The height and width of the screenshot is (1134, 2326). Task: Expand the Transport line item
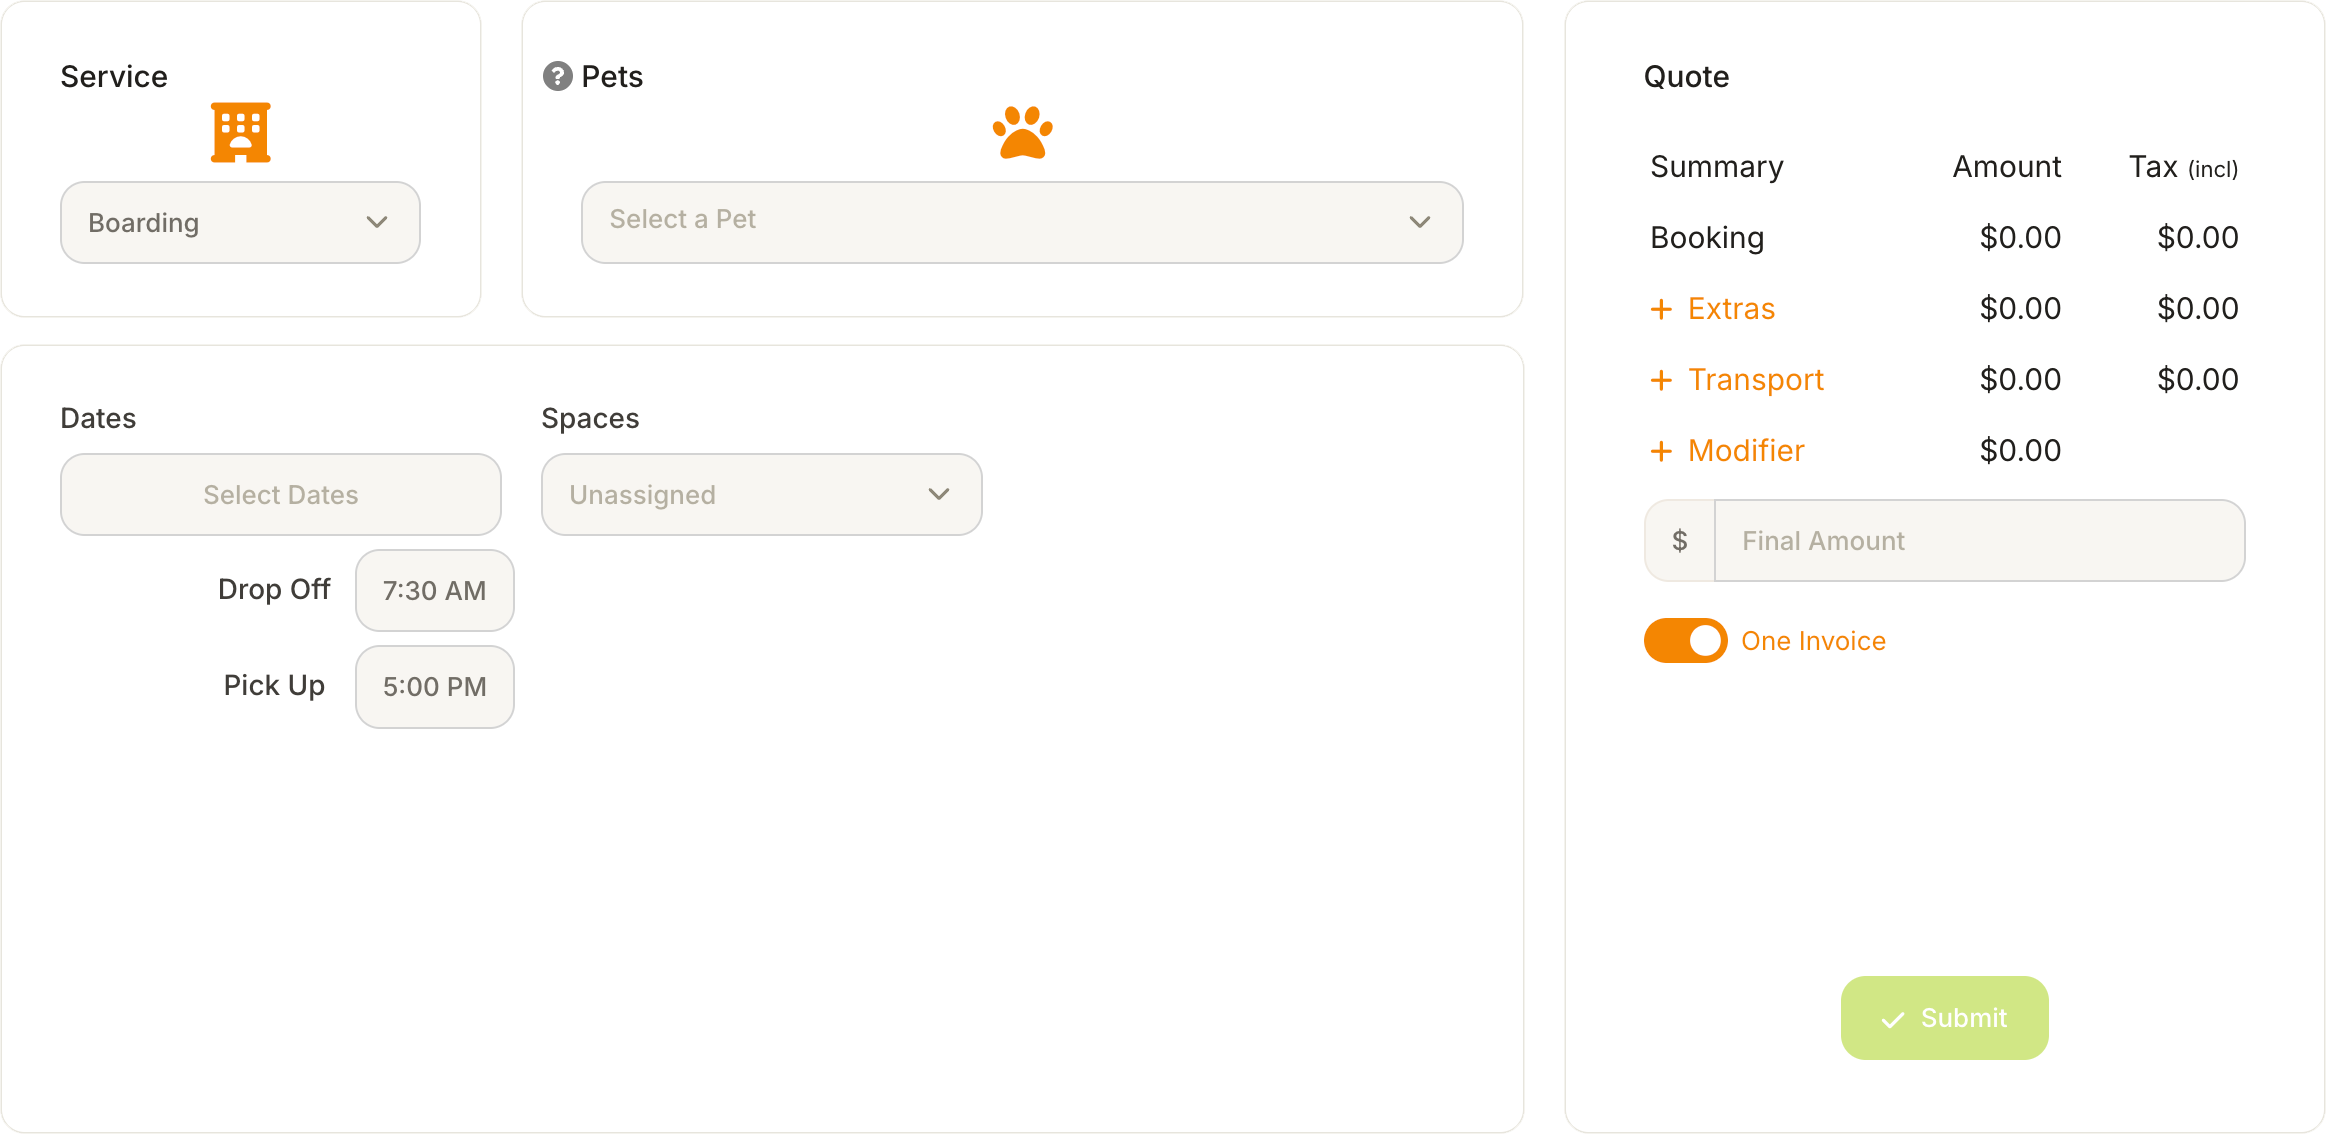click(1756, 380)
